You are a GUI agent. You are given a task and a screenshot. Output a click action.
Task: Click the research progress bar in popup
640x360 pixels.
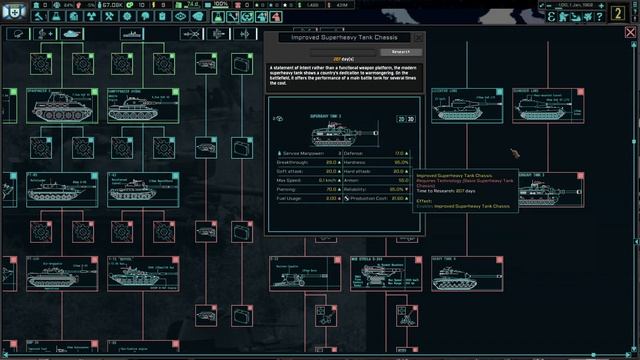point(344,52)
